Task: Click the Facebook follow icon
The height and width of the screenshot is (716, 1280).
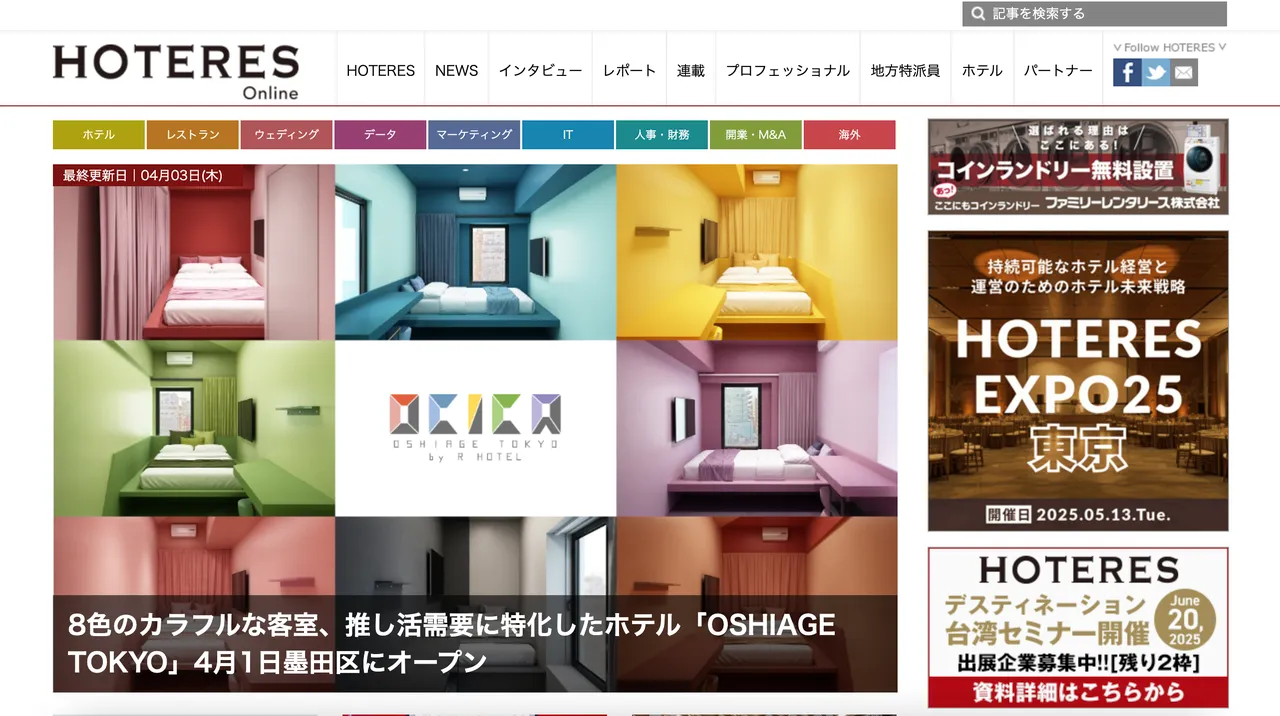Action: pos(1127,72)
